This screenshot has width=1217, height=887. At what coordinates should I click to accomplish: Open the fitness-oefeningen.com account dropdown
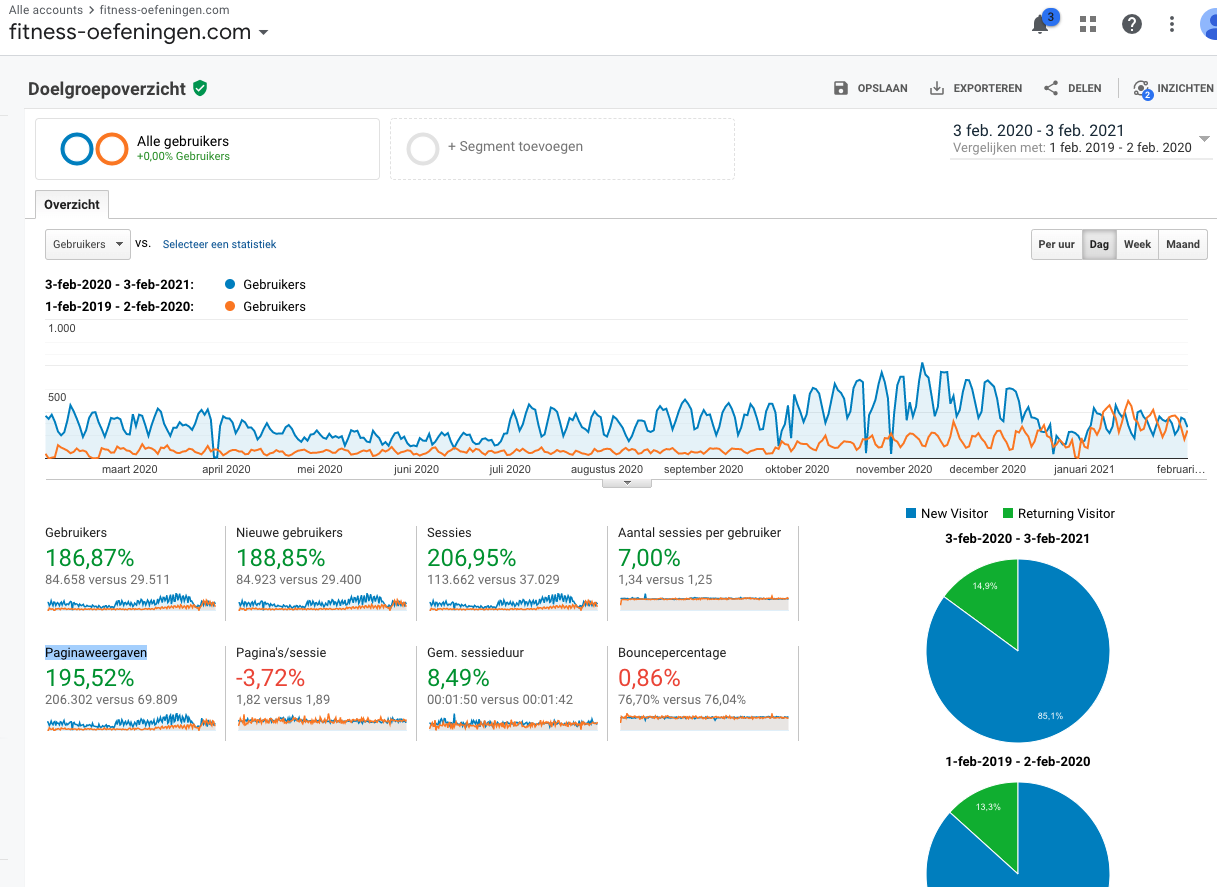139,32
